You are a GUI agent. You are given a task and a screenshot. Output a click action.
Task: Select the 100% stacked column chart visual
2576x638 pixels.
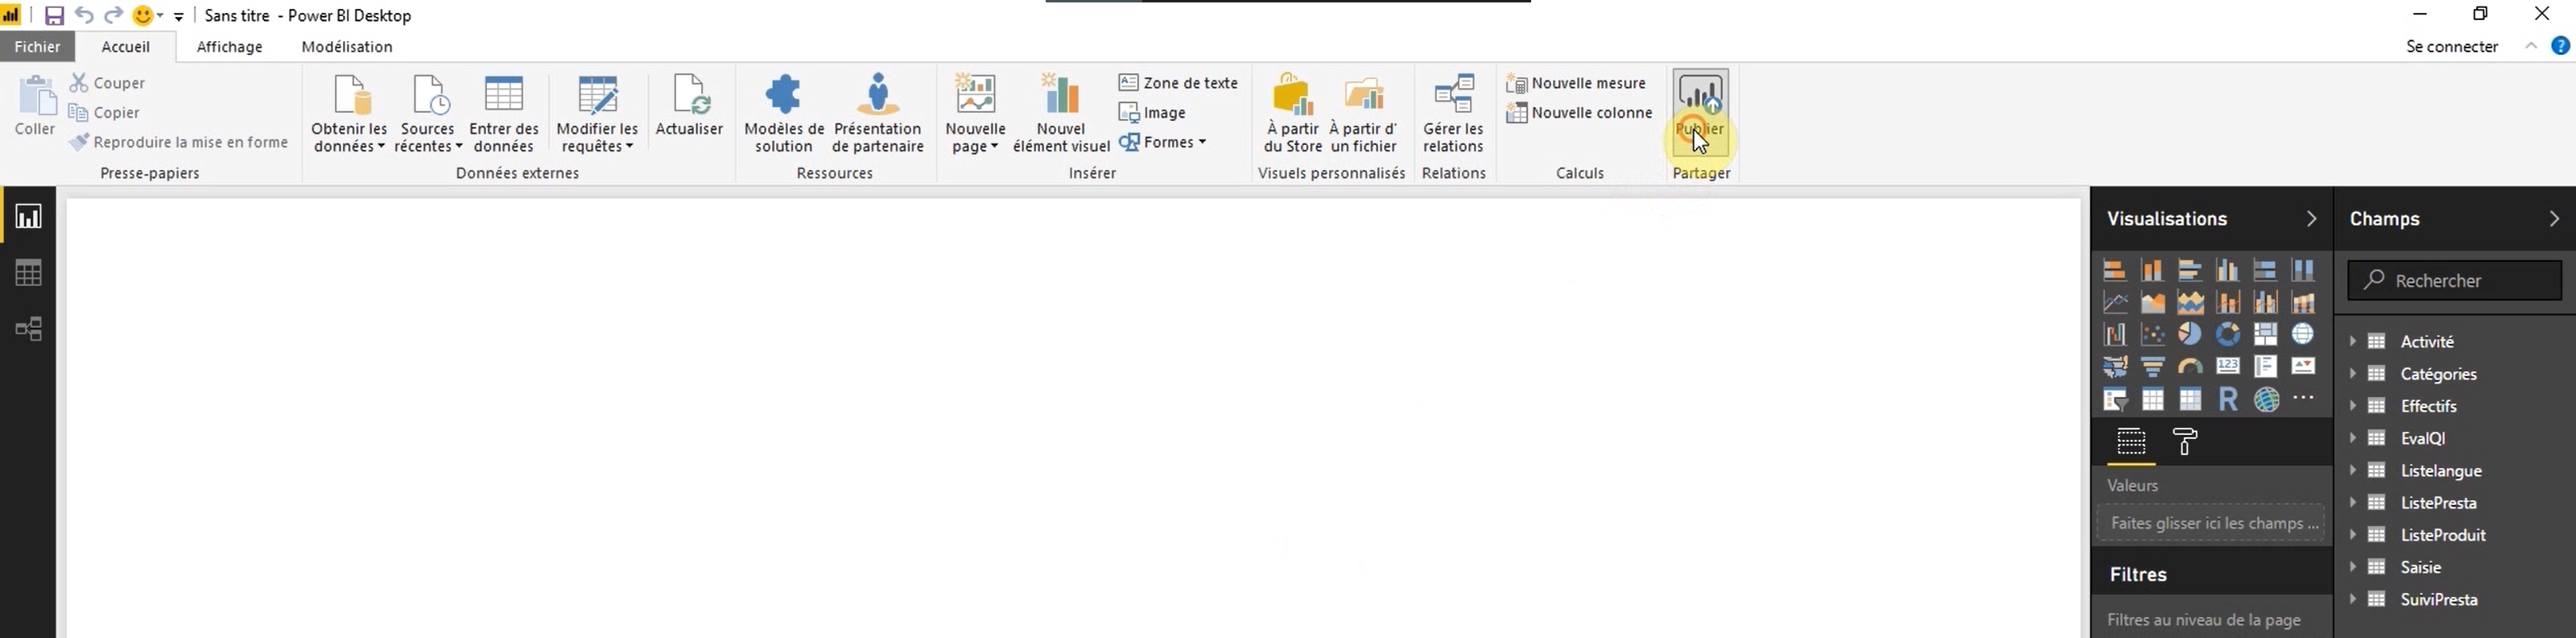point(2303,270)
